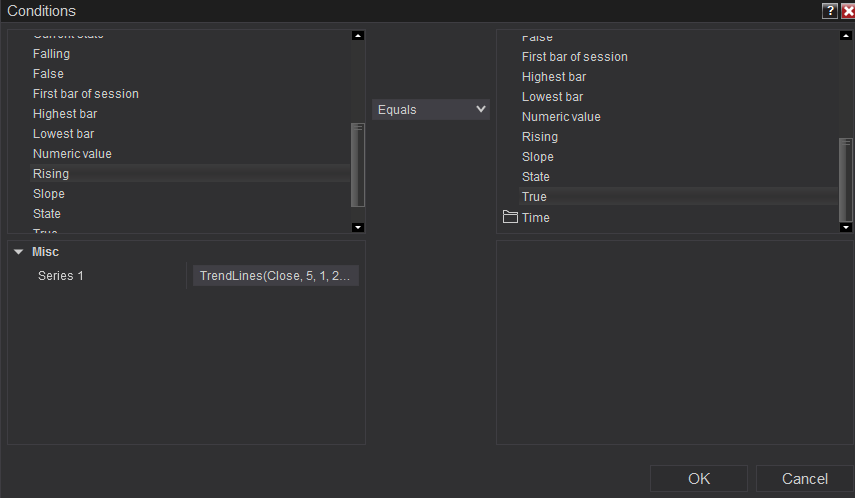This screenshot has width=855, height=498.
Task: Collapse the Misc section
Action: pyautogui.click(x=18, y=252)
